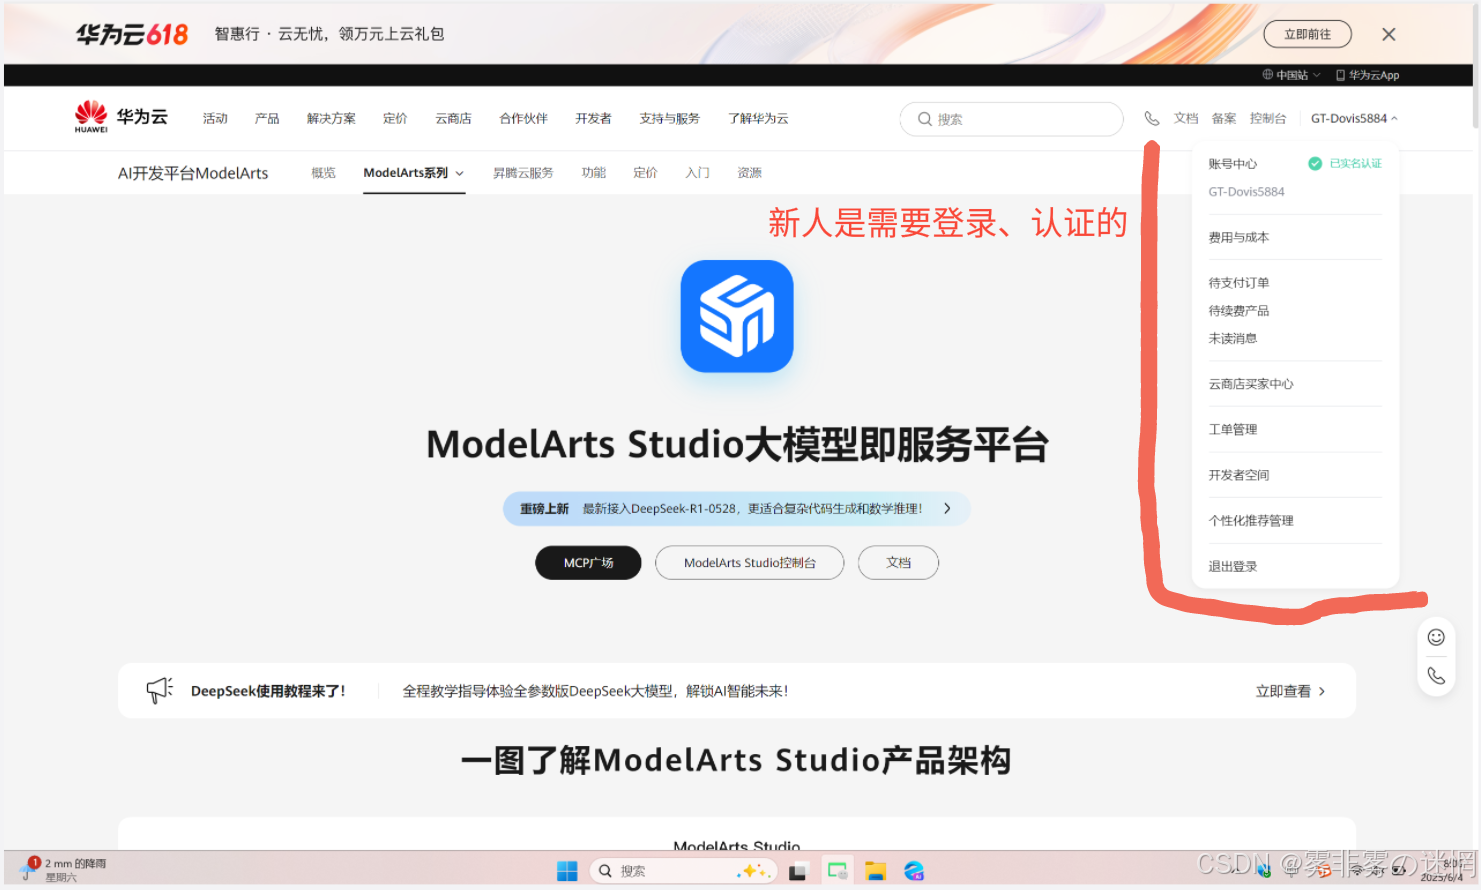Open 工单管理 in the account menu

[x=1233, y=430]
